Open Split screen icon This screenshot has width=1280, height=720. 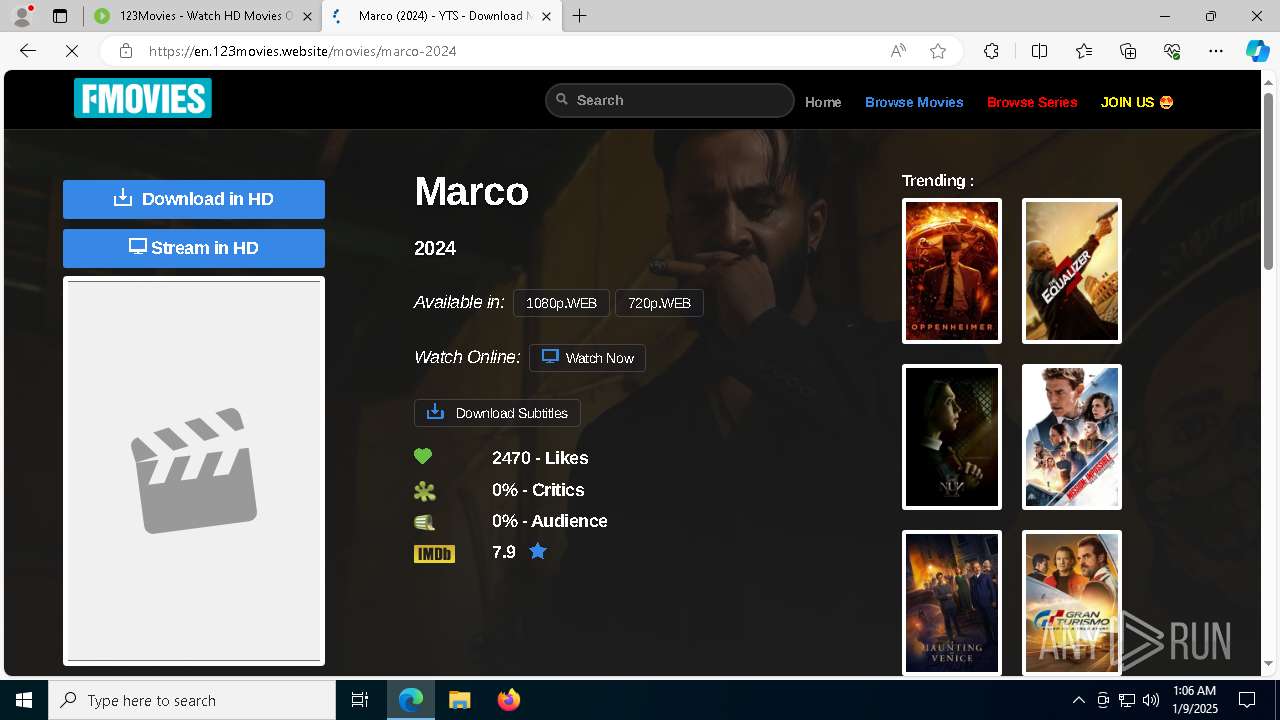point(1039,51)
